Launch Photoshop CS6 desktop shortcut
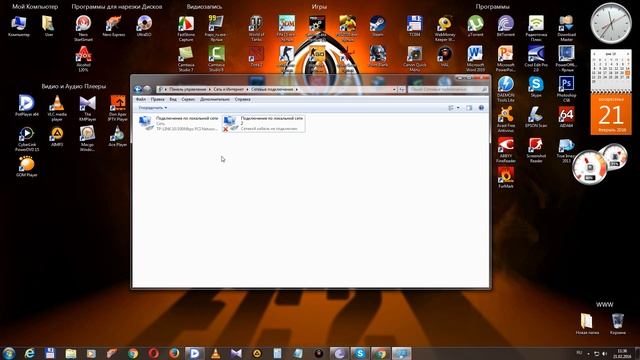 (x=567, y=89)
